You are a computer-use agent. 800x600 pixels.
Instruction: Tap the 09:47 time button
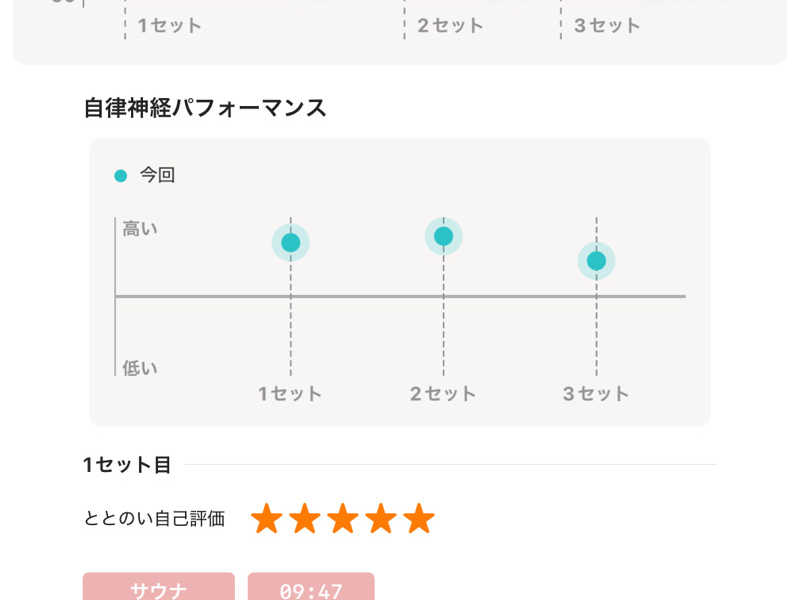tap(311, 589)
